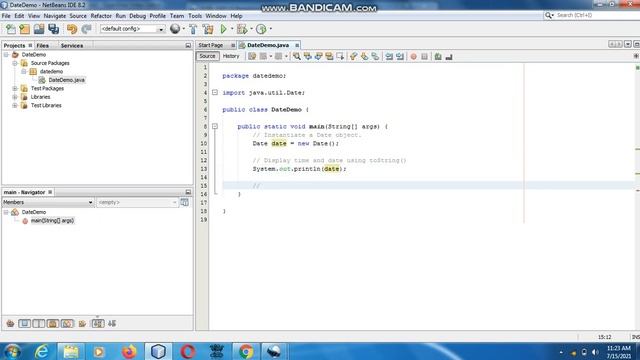Click the Shift Line Left icon

389,56
